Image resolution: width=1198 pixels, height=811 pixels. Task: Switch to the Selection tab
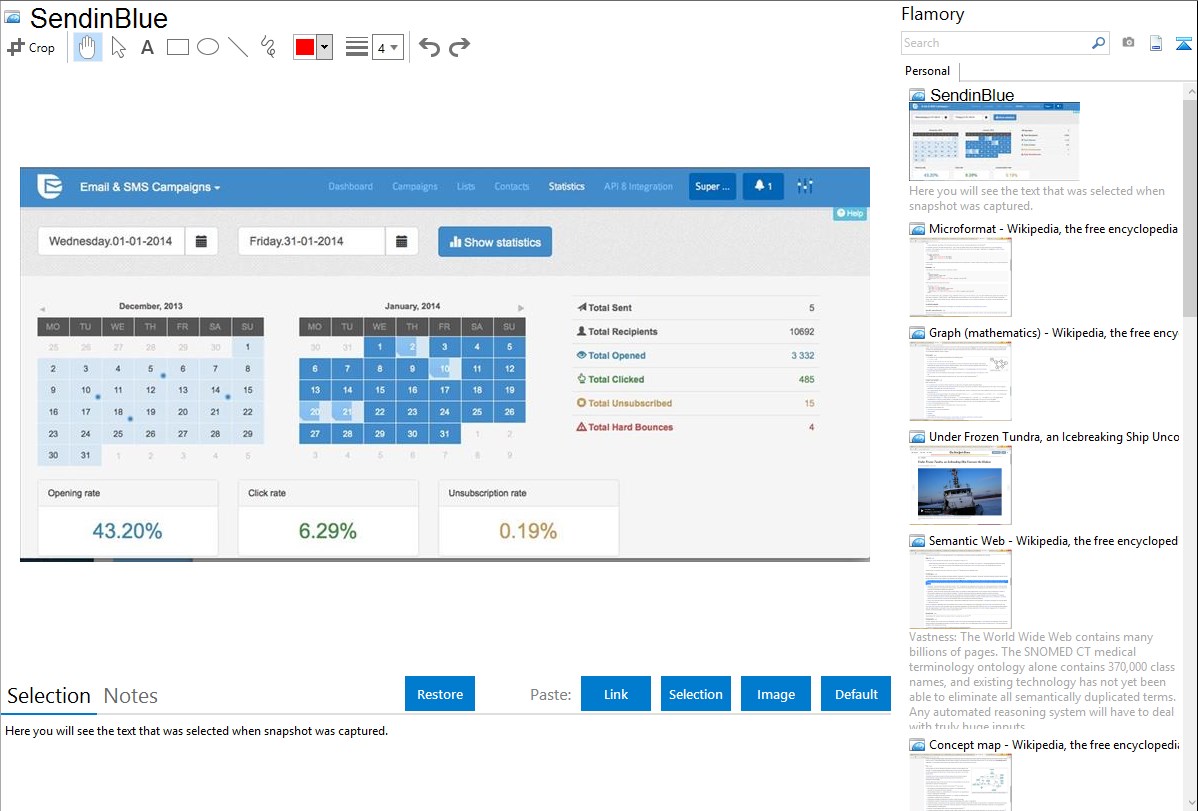[49, 696]
